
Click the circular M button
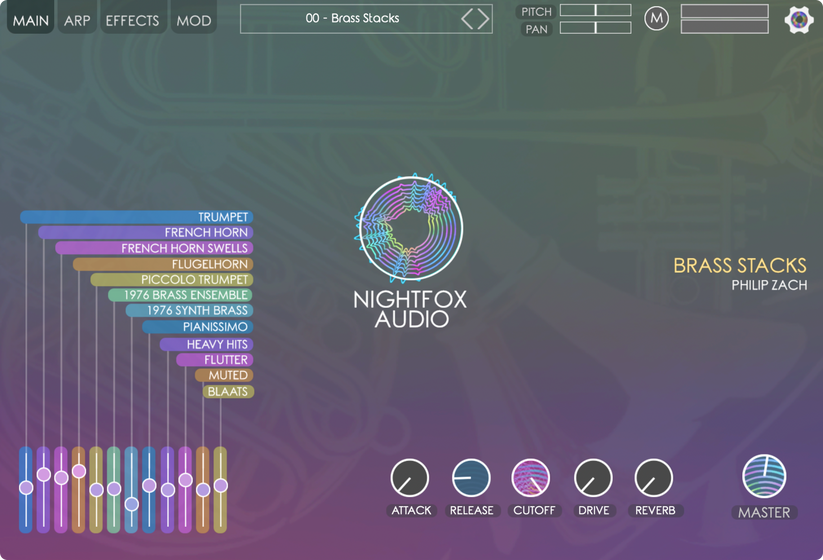[x=656, y=18]
